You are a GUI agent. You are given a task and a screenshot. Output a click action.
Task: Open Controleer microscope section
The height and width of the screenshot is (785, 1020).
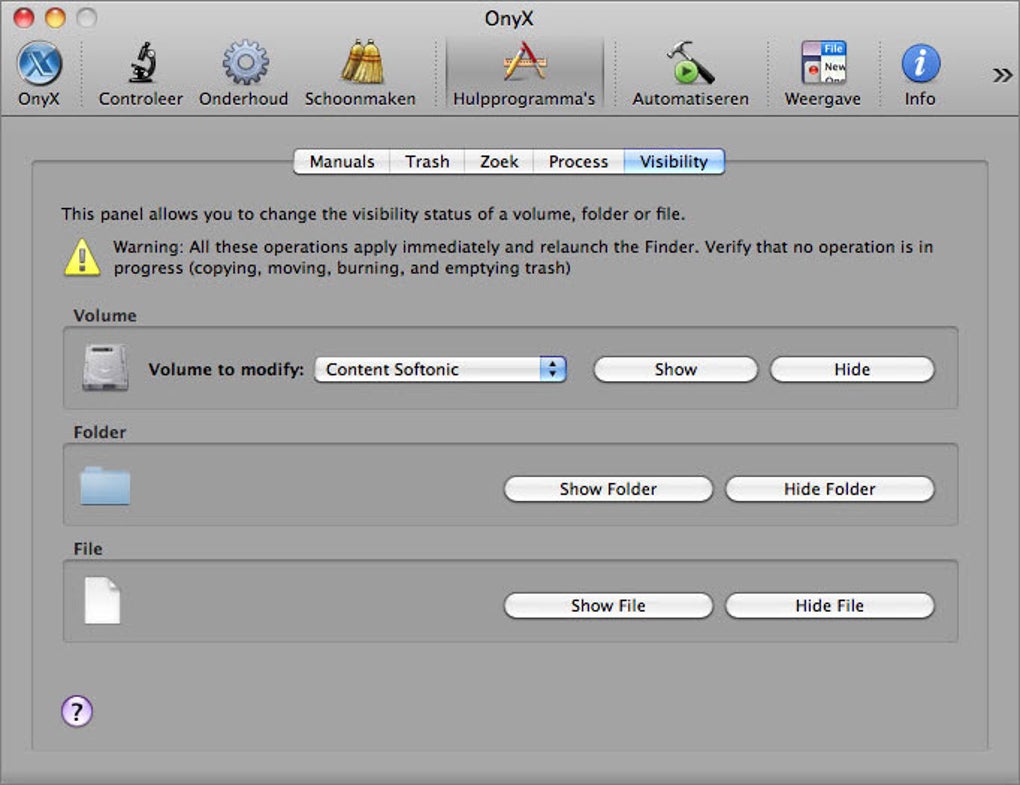(141, 73)
